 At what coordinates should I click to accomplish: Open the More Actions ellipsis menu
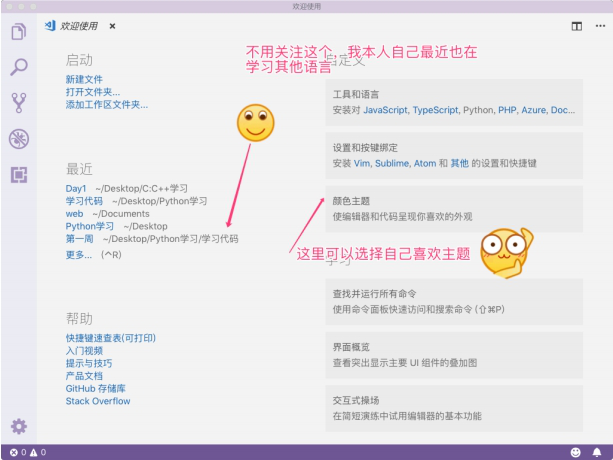pos(600,26)
